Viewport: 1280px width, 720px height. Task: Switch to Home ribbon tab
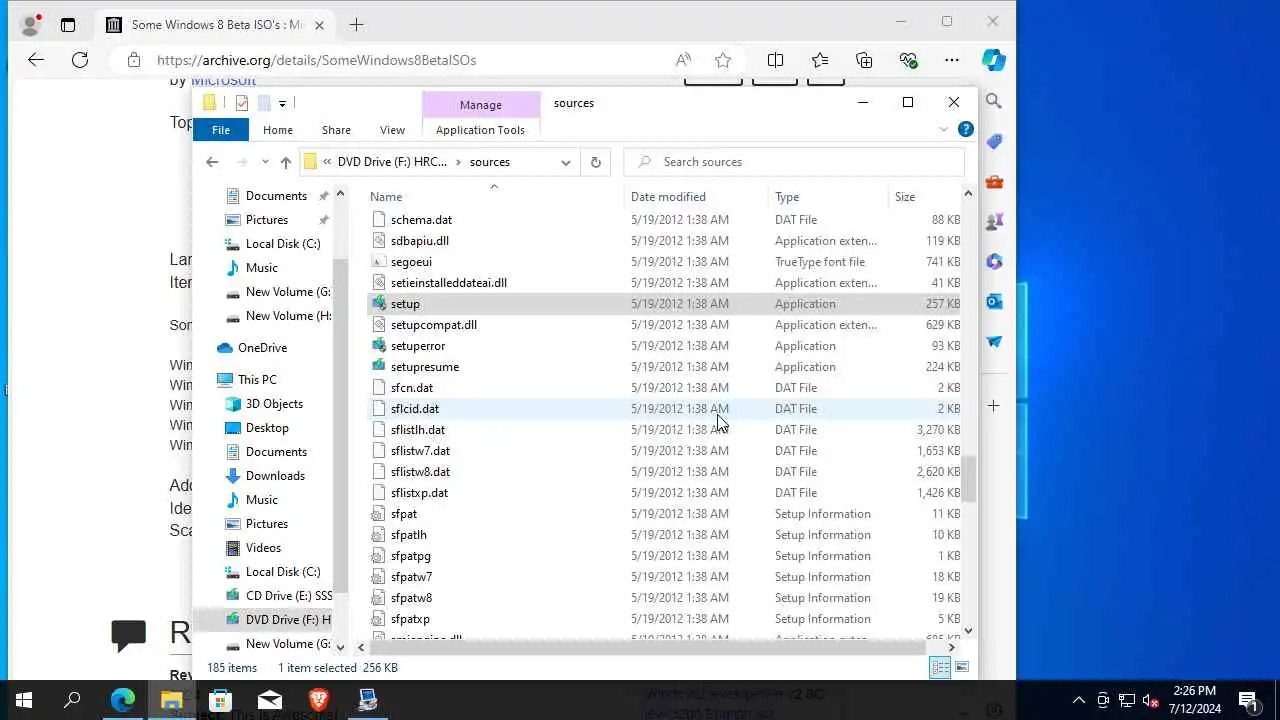[278, 130]
